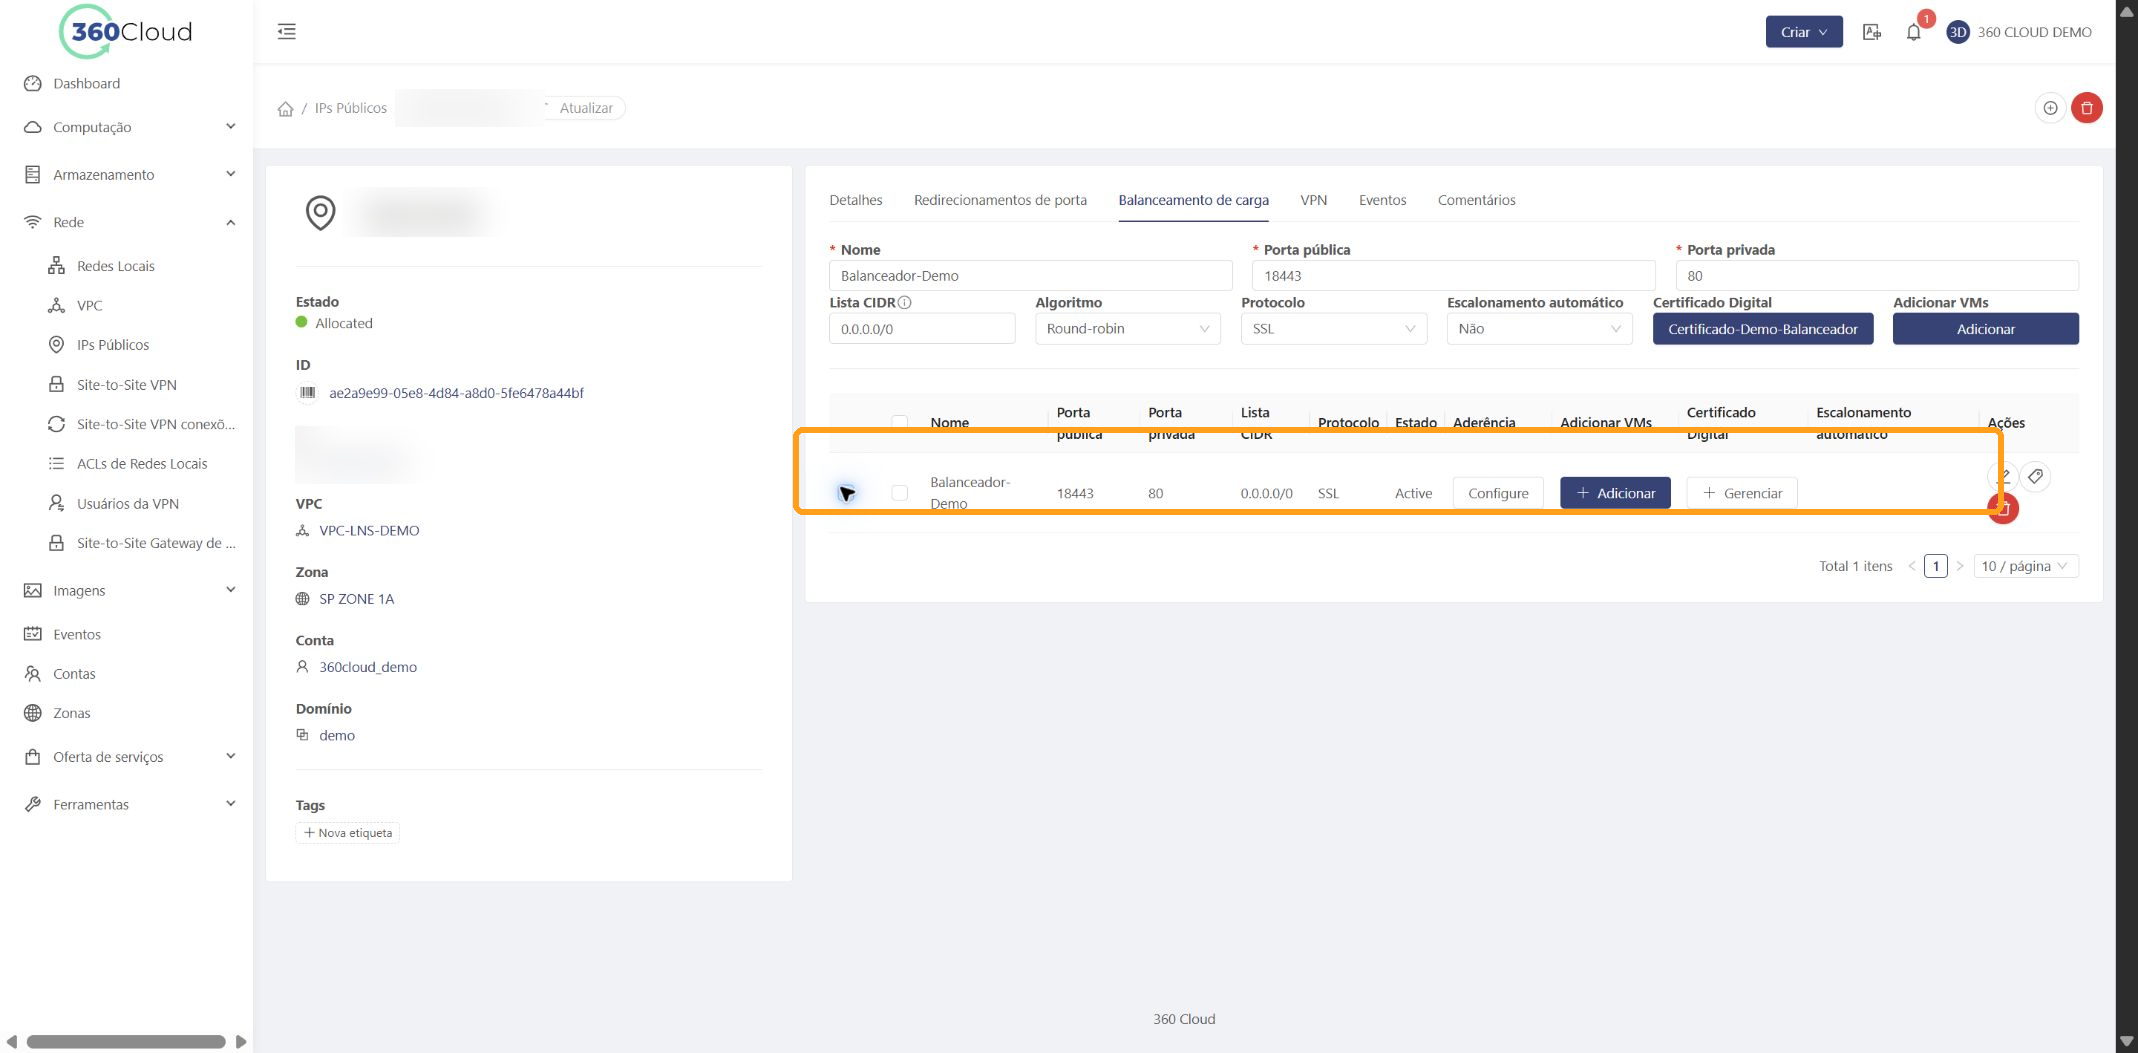Click the Configure button in Aderência column
This screenshot has width=2138, height=1053.
pyautogui.click(x=1497, y=493)
